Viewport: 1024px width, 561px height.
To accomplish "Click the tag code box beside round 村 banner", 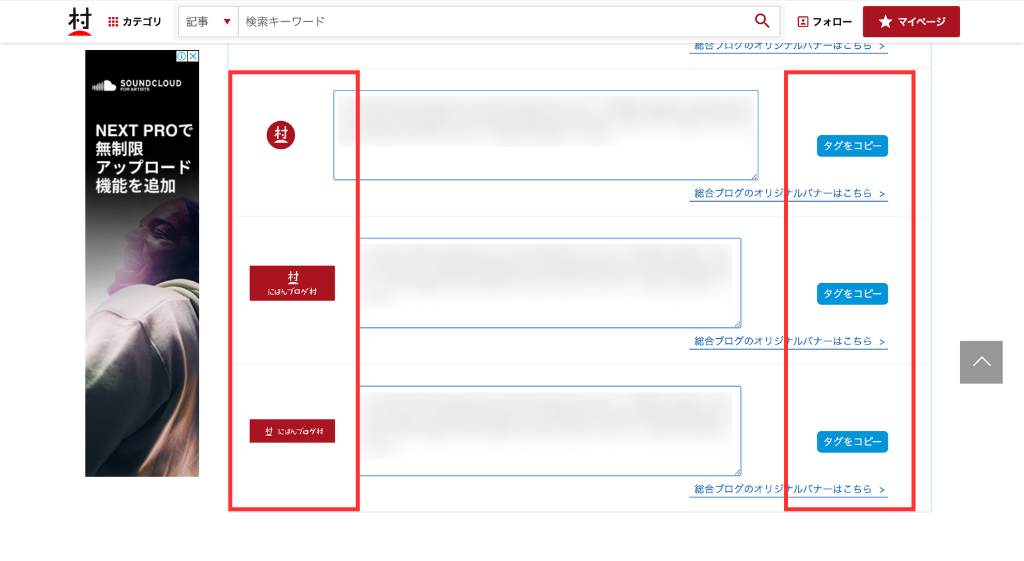I will click(x=545, y=135).
